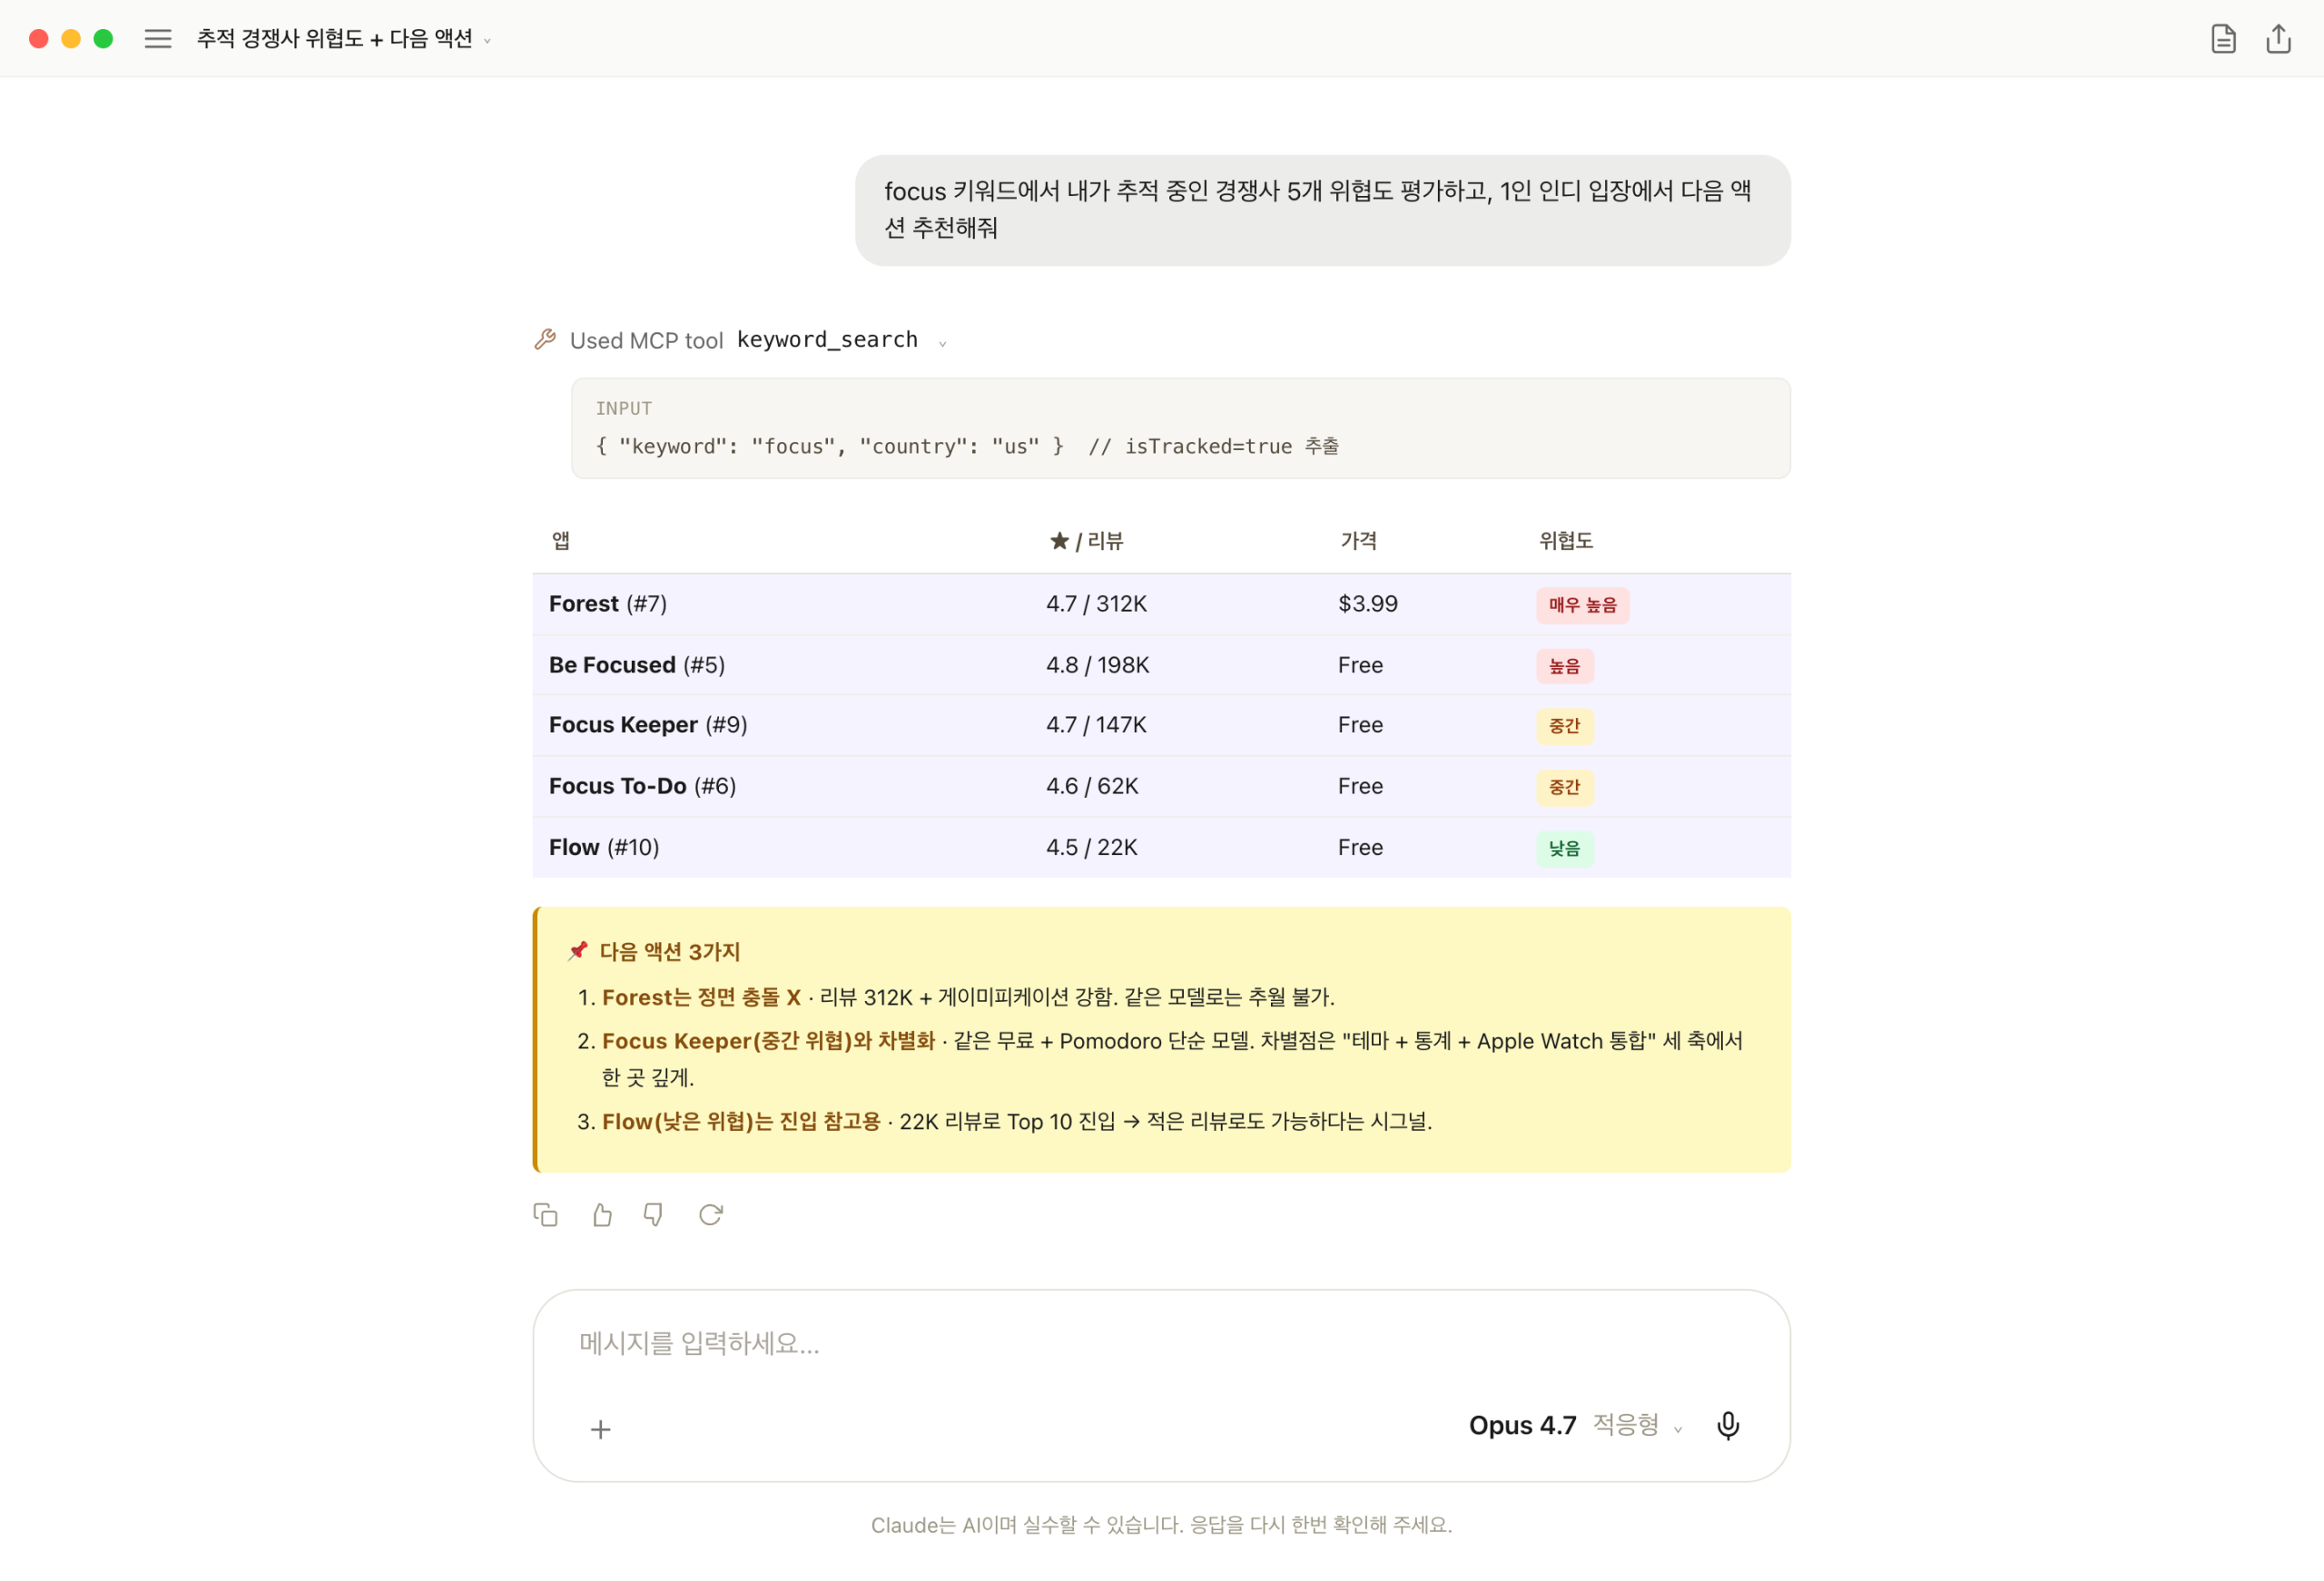Click the 중간 badge in Focus Keeper row
2324x1581 pixels.
(1564, 726)
